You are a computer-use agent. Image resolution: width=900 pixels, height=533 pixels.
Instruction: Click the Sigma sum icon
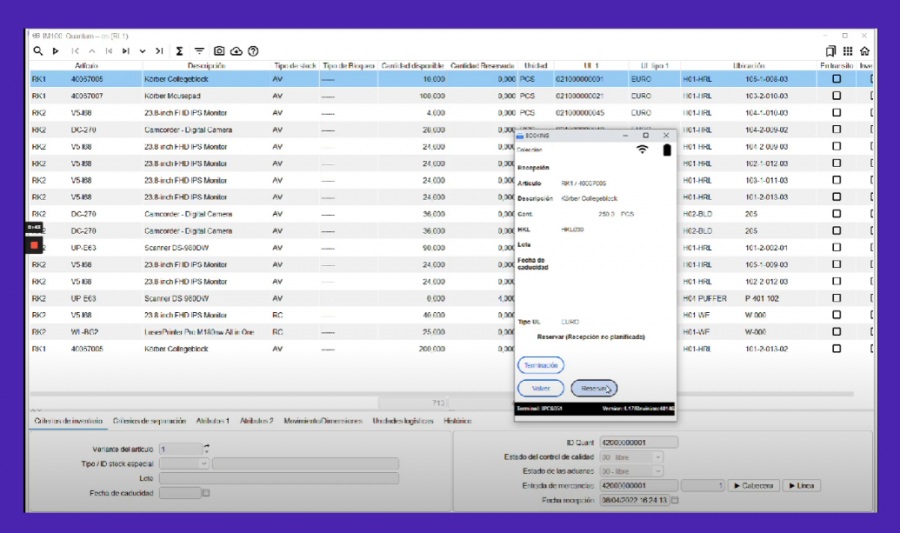coord(179,51)
